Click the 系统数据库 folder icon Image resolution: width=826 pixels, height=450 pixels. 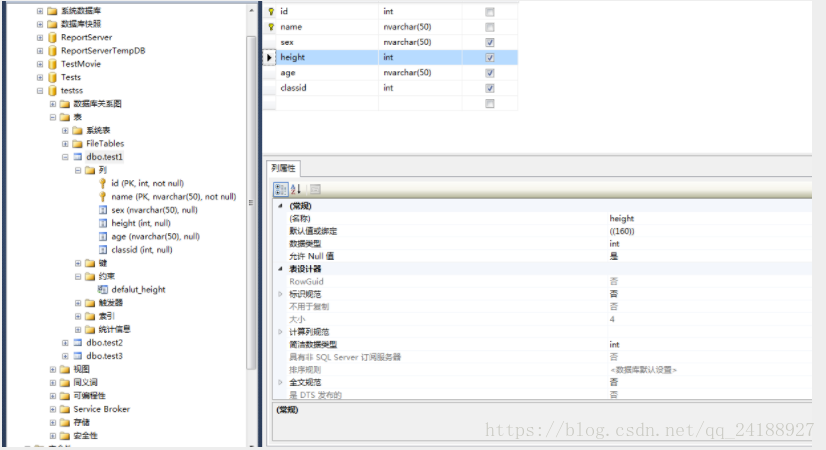[x=52, y=11]
